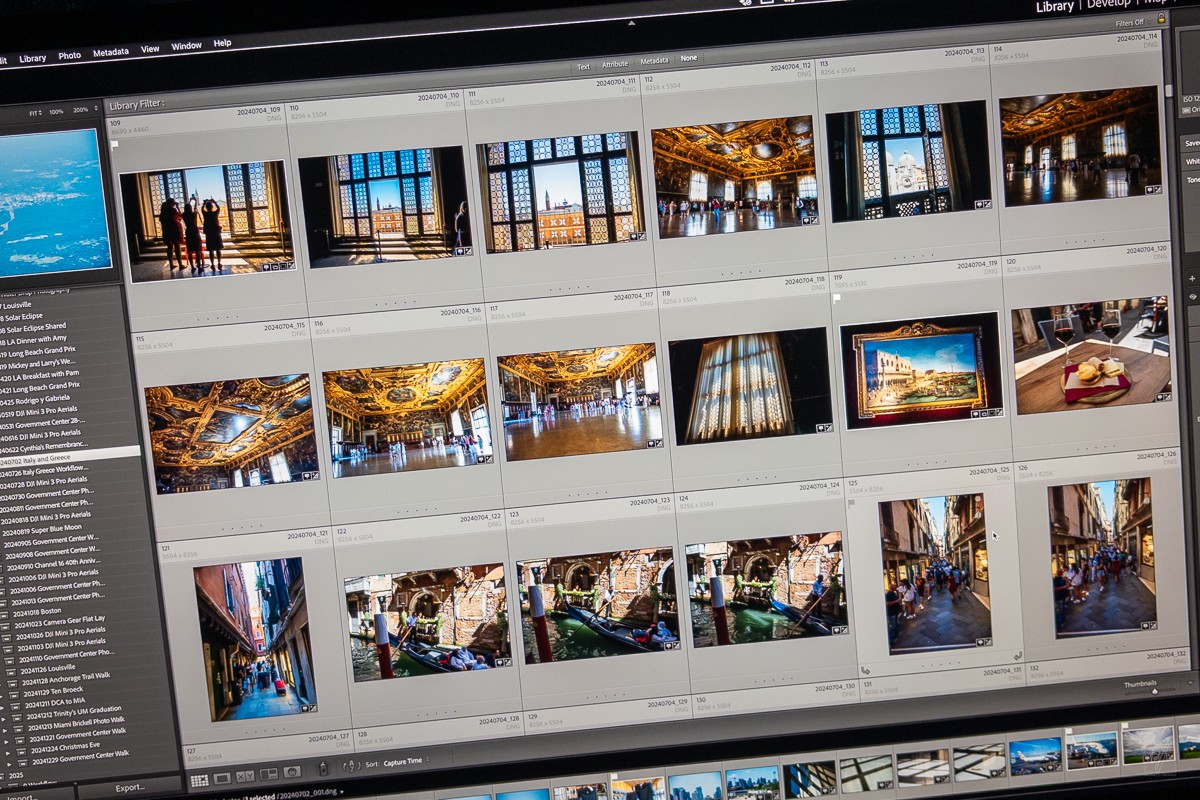Click the Export button
Viewport: 1200px width, 800px height.
pos(130,788)
